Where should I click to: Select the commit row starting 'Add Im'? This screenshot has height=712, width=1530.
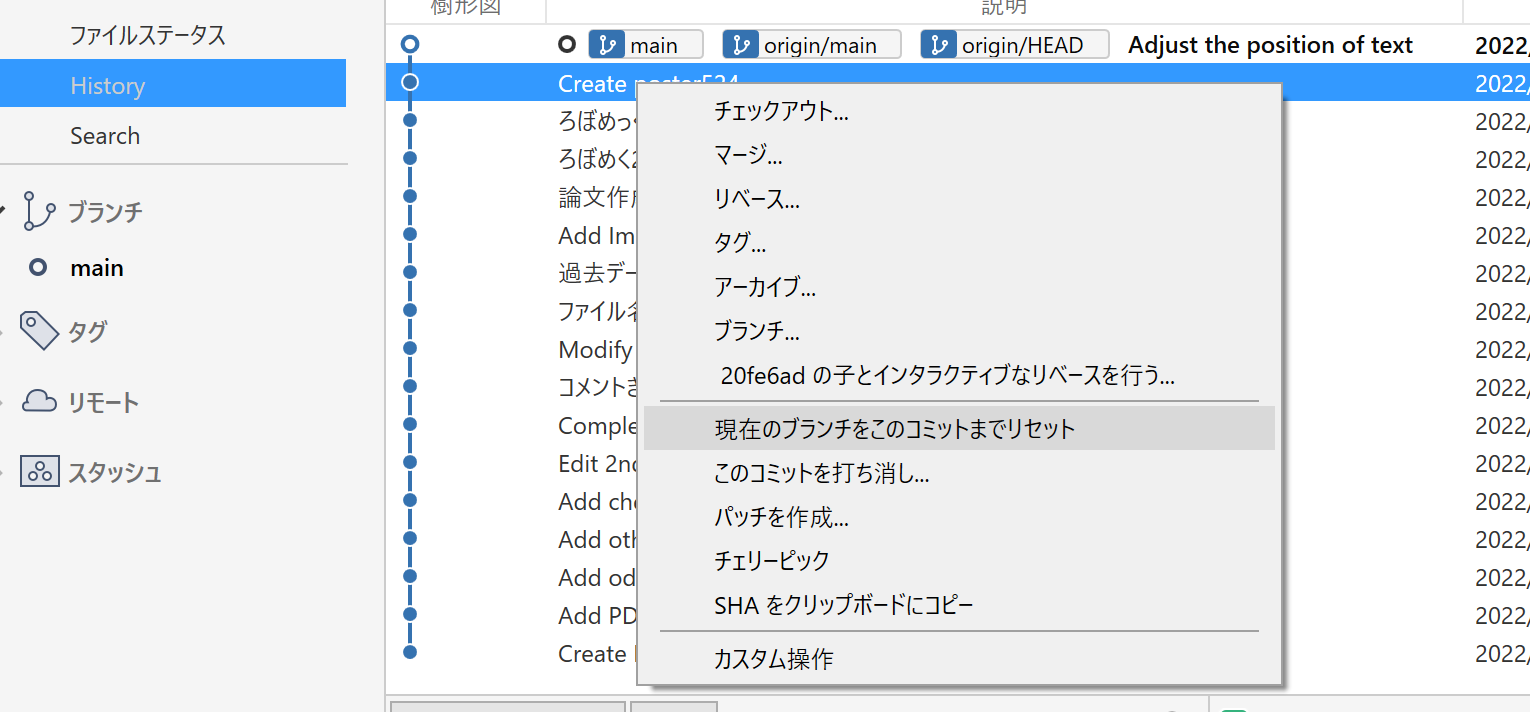click(x=596, y=235)
